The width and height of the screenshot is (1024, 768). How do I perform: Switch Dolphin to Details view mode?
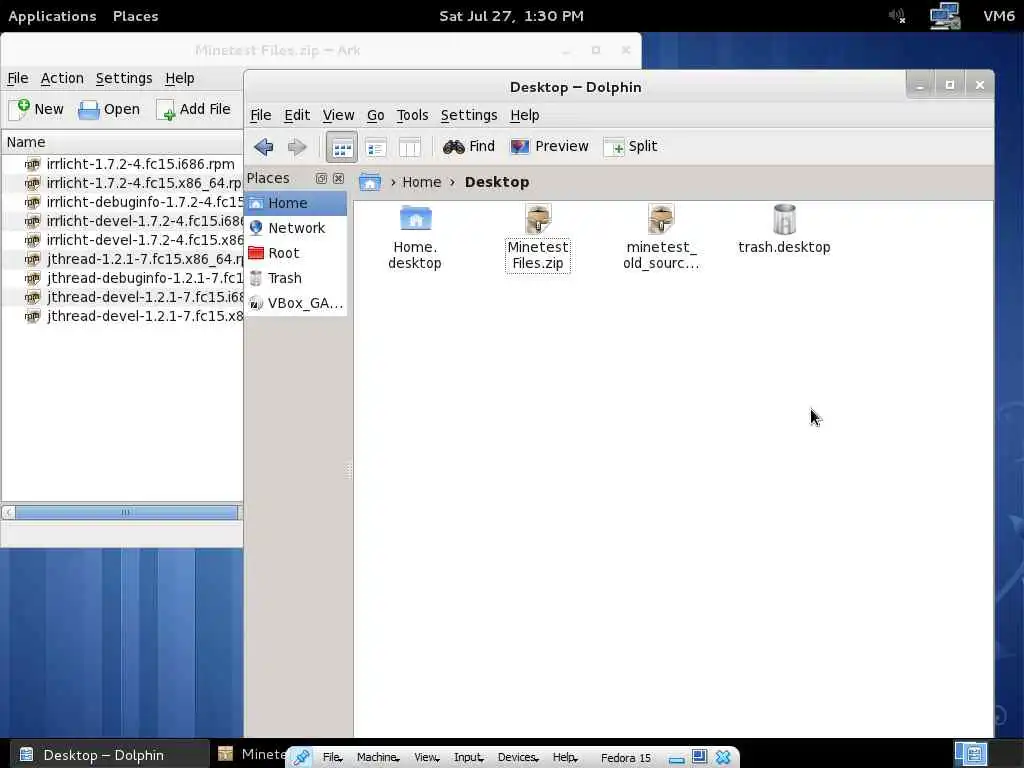coord(376,148)
